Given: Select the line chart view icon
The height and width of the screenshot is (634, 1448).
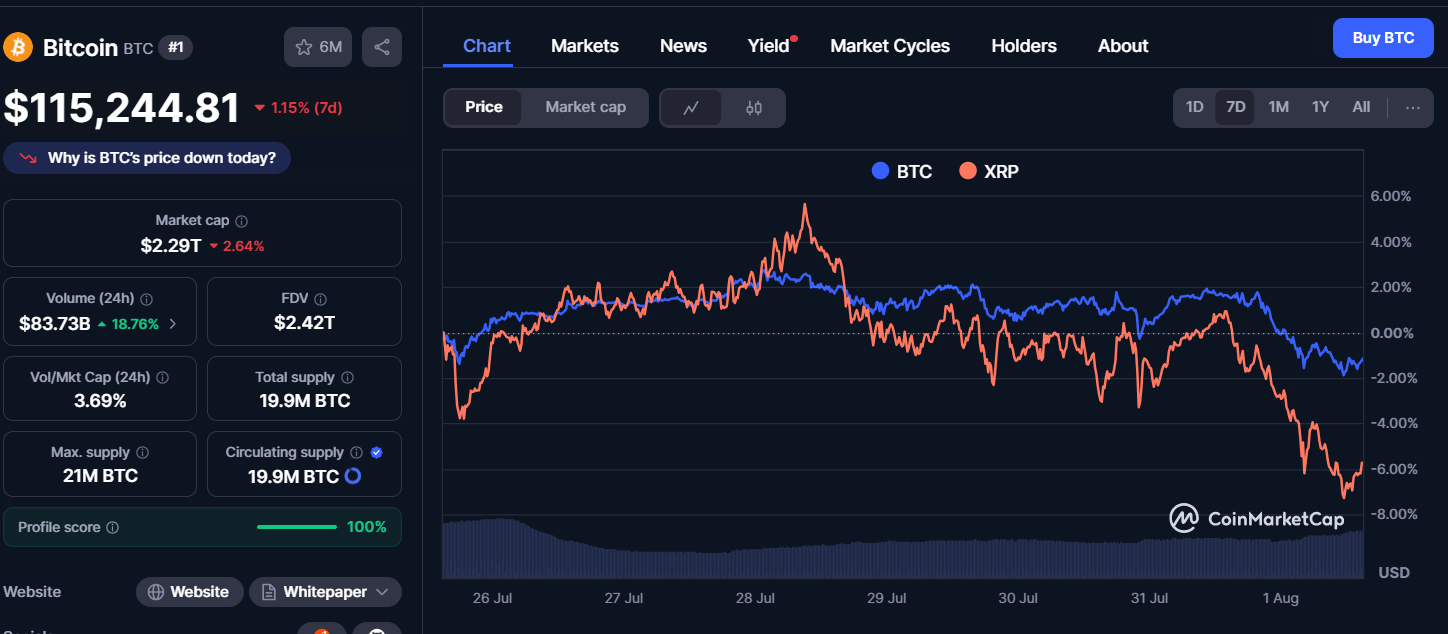Looking at the screenshot, I should [x=691, y=108].
